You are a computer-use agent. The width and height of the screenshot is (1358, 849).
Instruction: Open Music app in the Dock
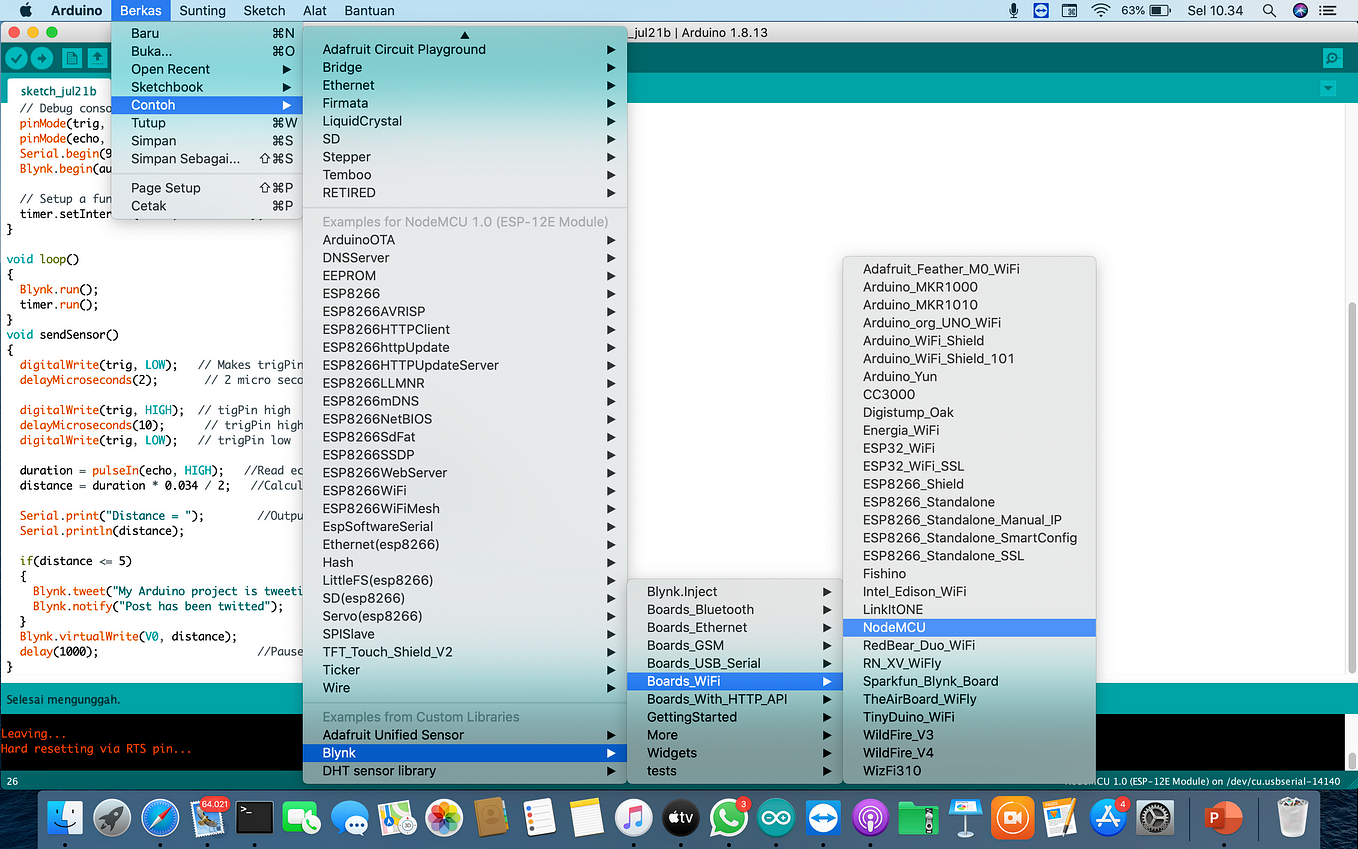[x=634, y=818]
